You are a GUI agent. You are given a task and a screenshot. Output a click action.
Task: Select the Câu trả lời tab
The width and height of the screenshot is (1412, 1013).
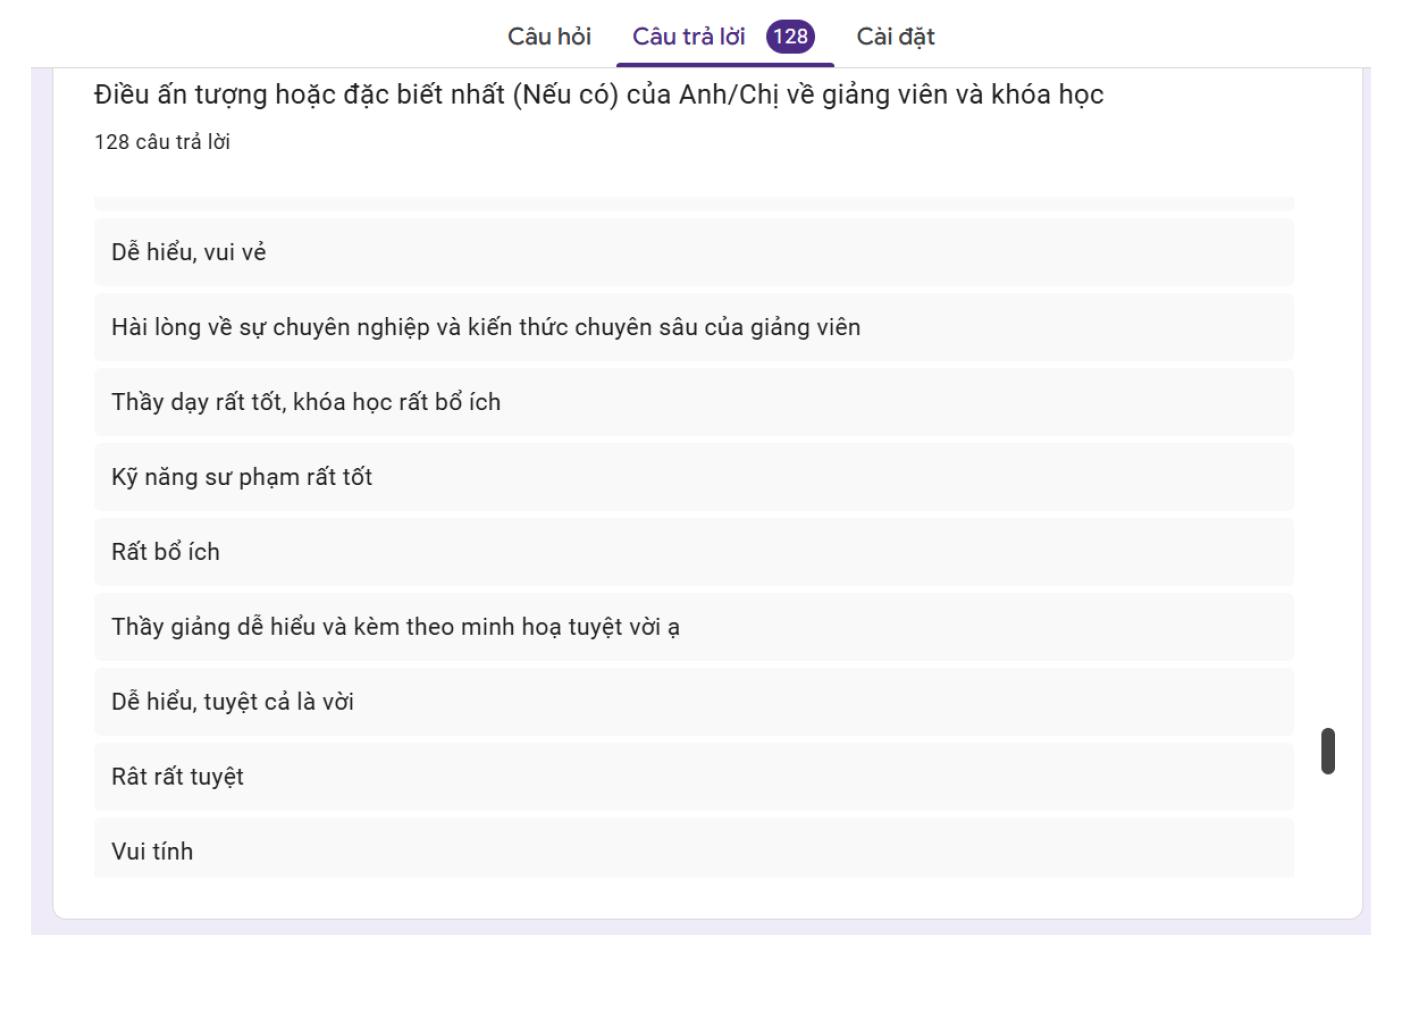click(688, 37)
